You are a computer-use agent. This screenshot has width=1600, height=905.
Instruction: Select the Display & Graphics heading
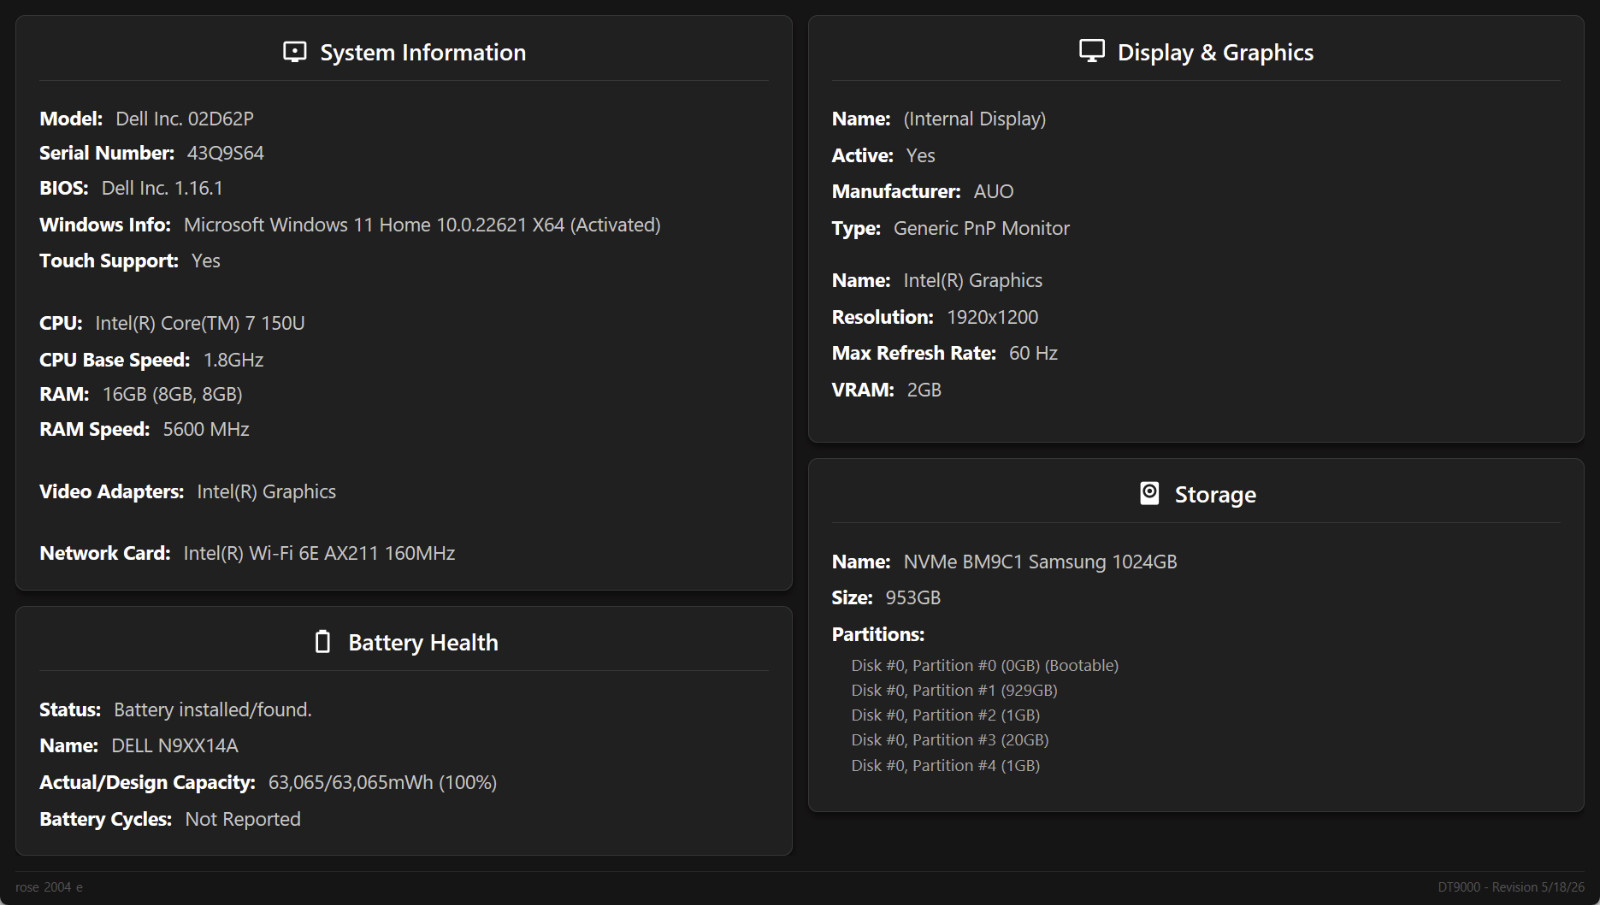tap(1215, 52)
